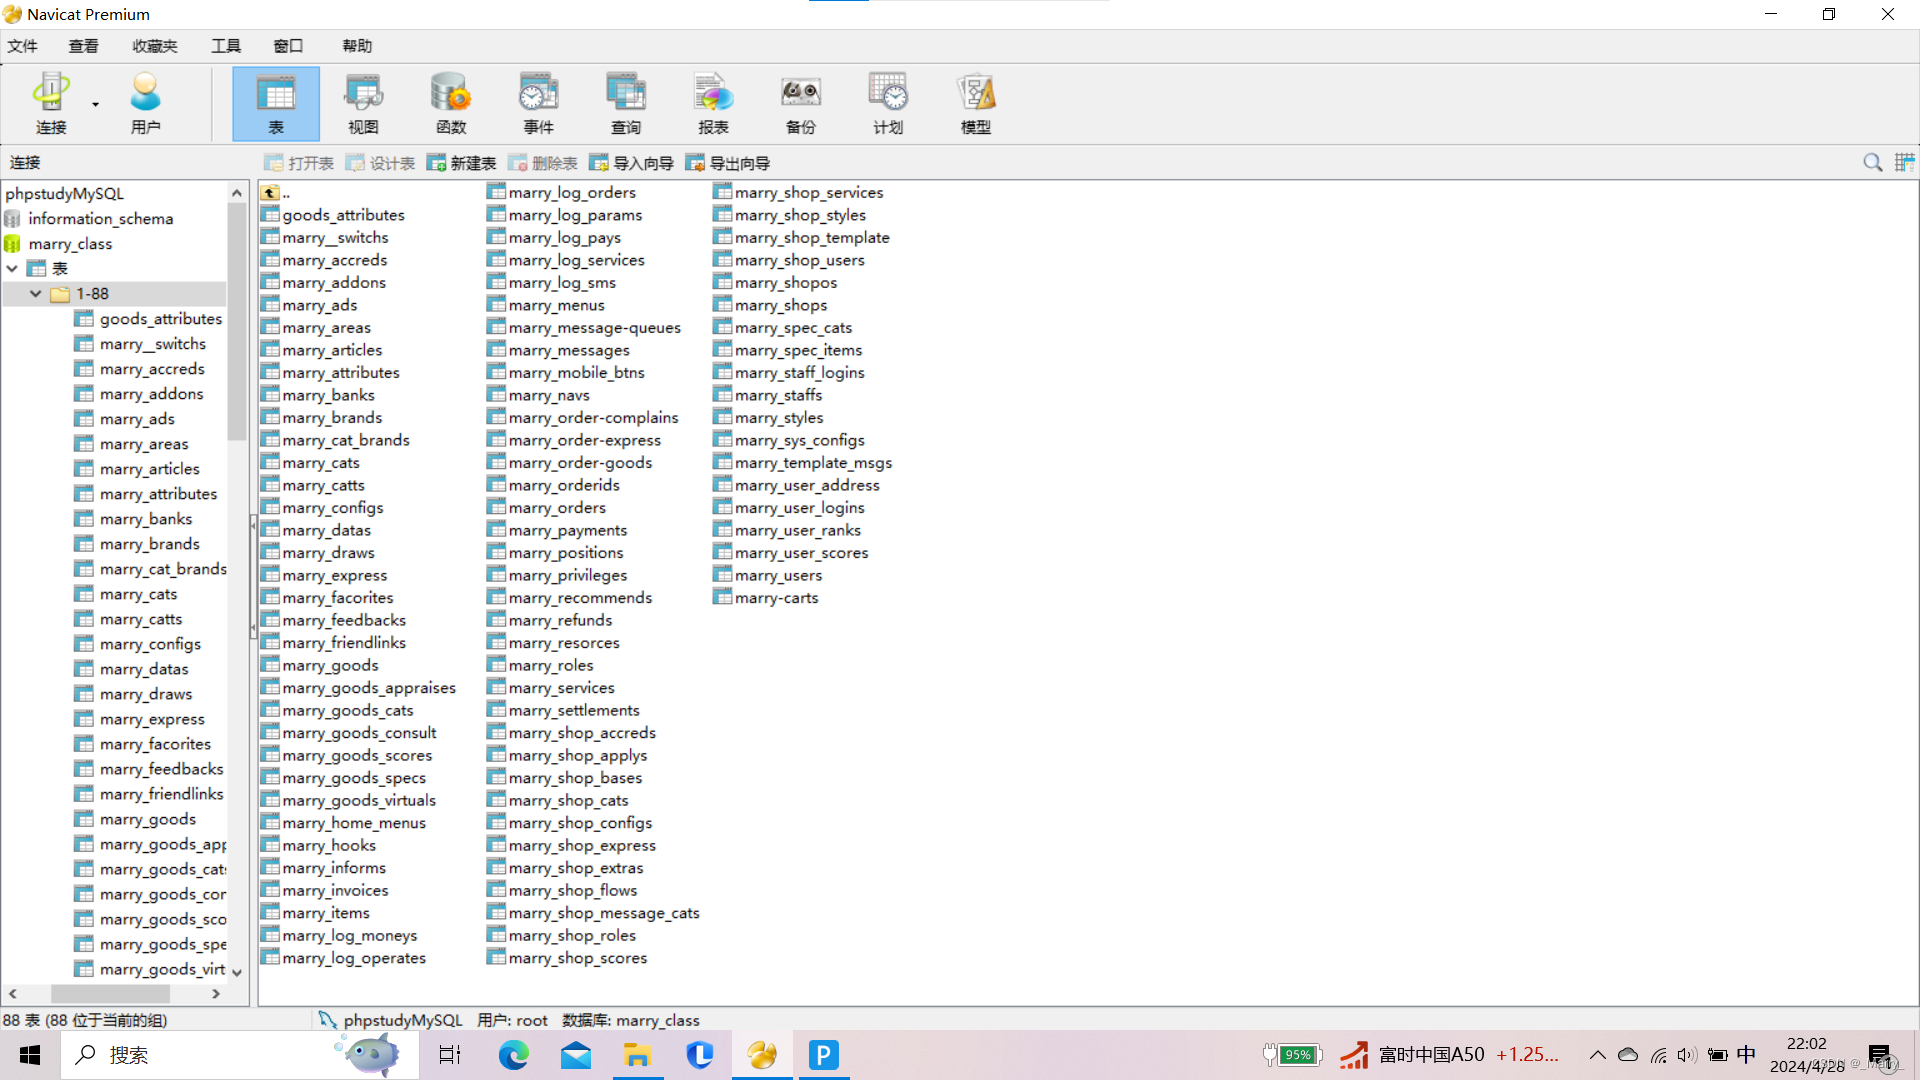Select the 函数 (Function) icon
1920x1080 pixels.
[450, 103]
